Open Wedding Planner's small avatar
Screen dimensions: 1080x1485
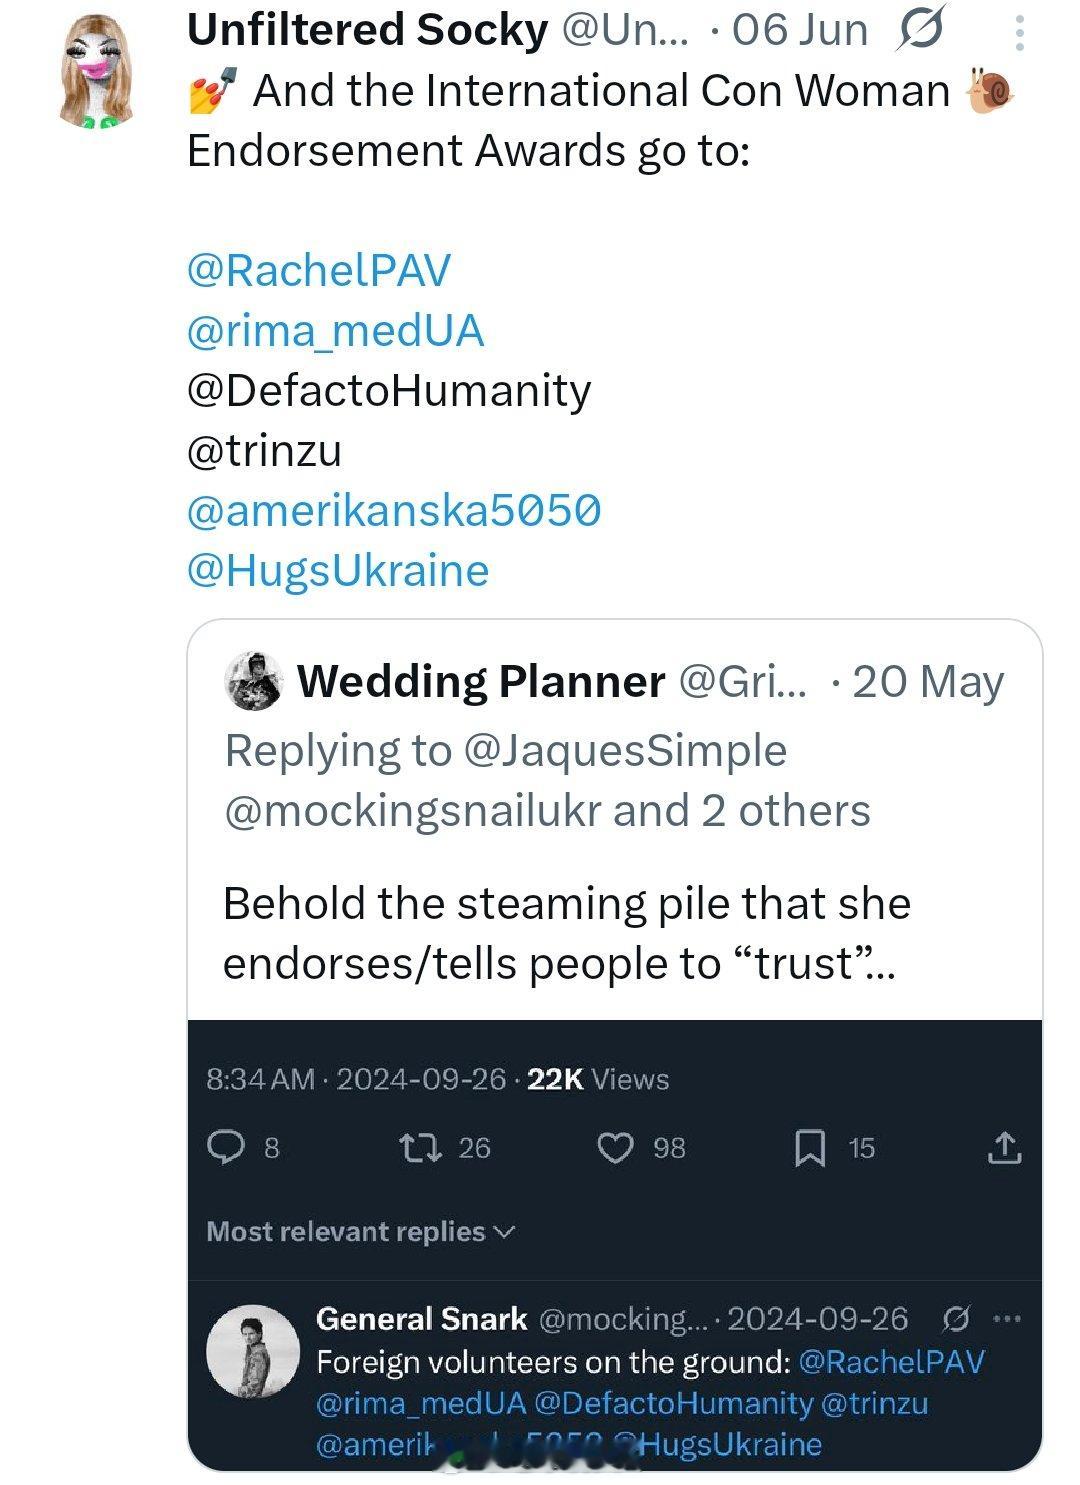tap(254, 681)
